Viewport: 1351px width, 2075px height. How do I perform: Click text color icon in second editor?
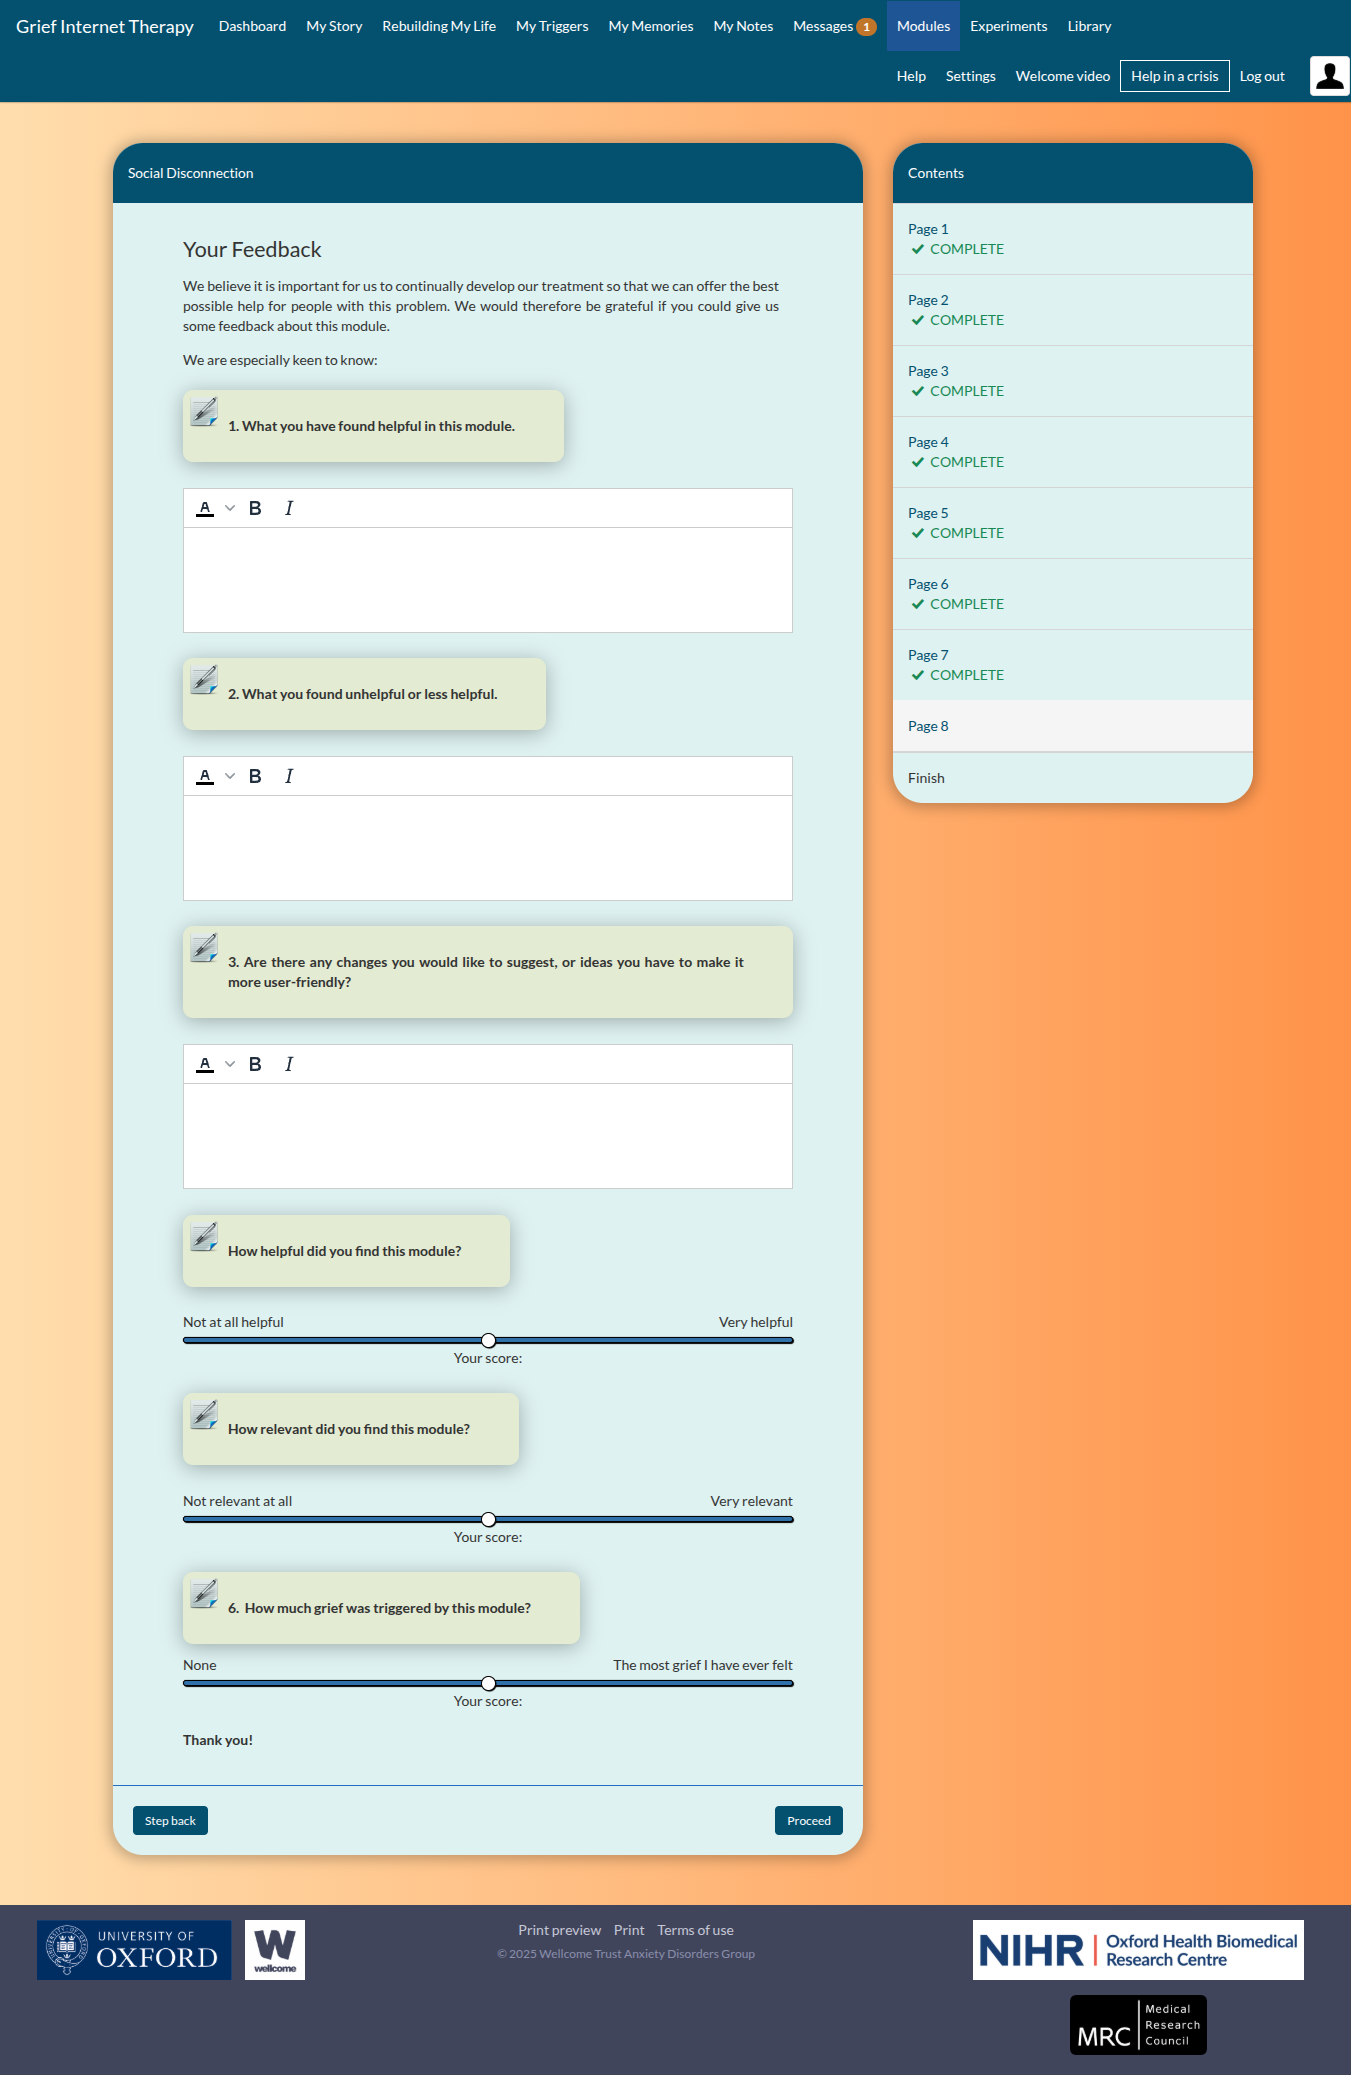[x=205, y=776]
